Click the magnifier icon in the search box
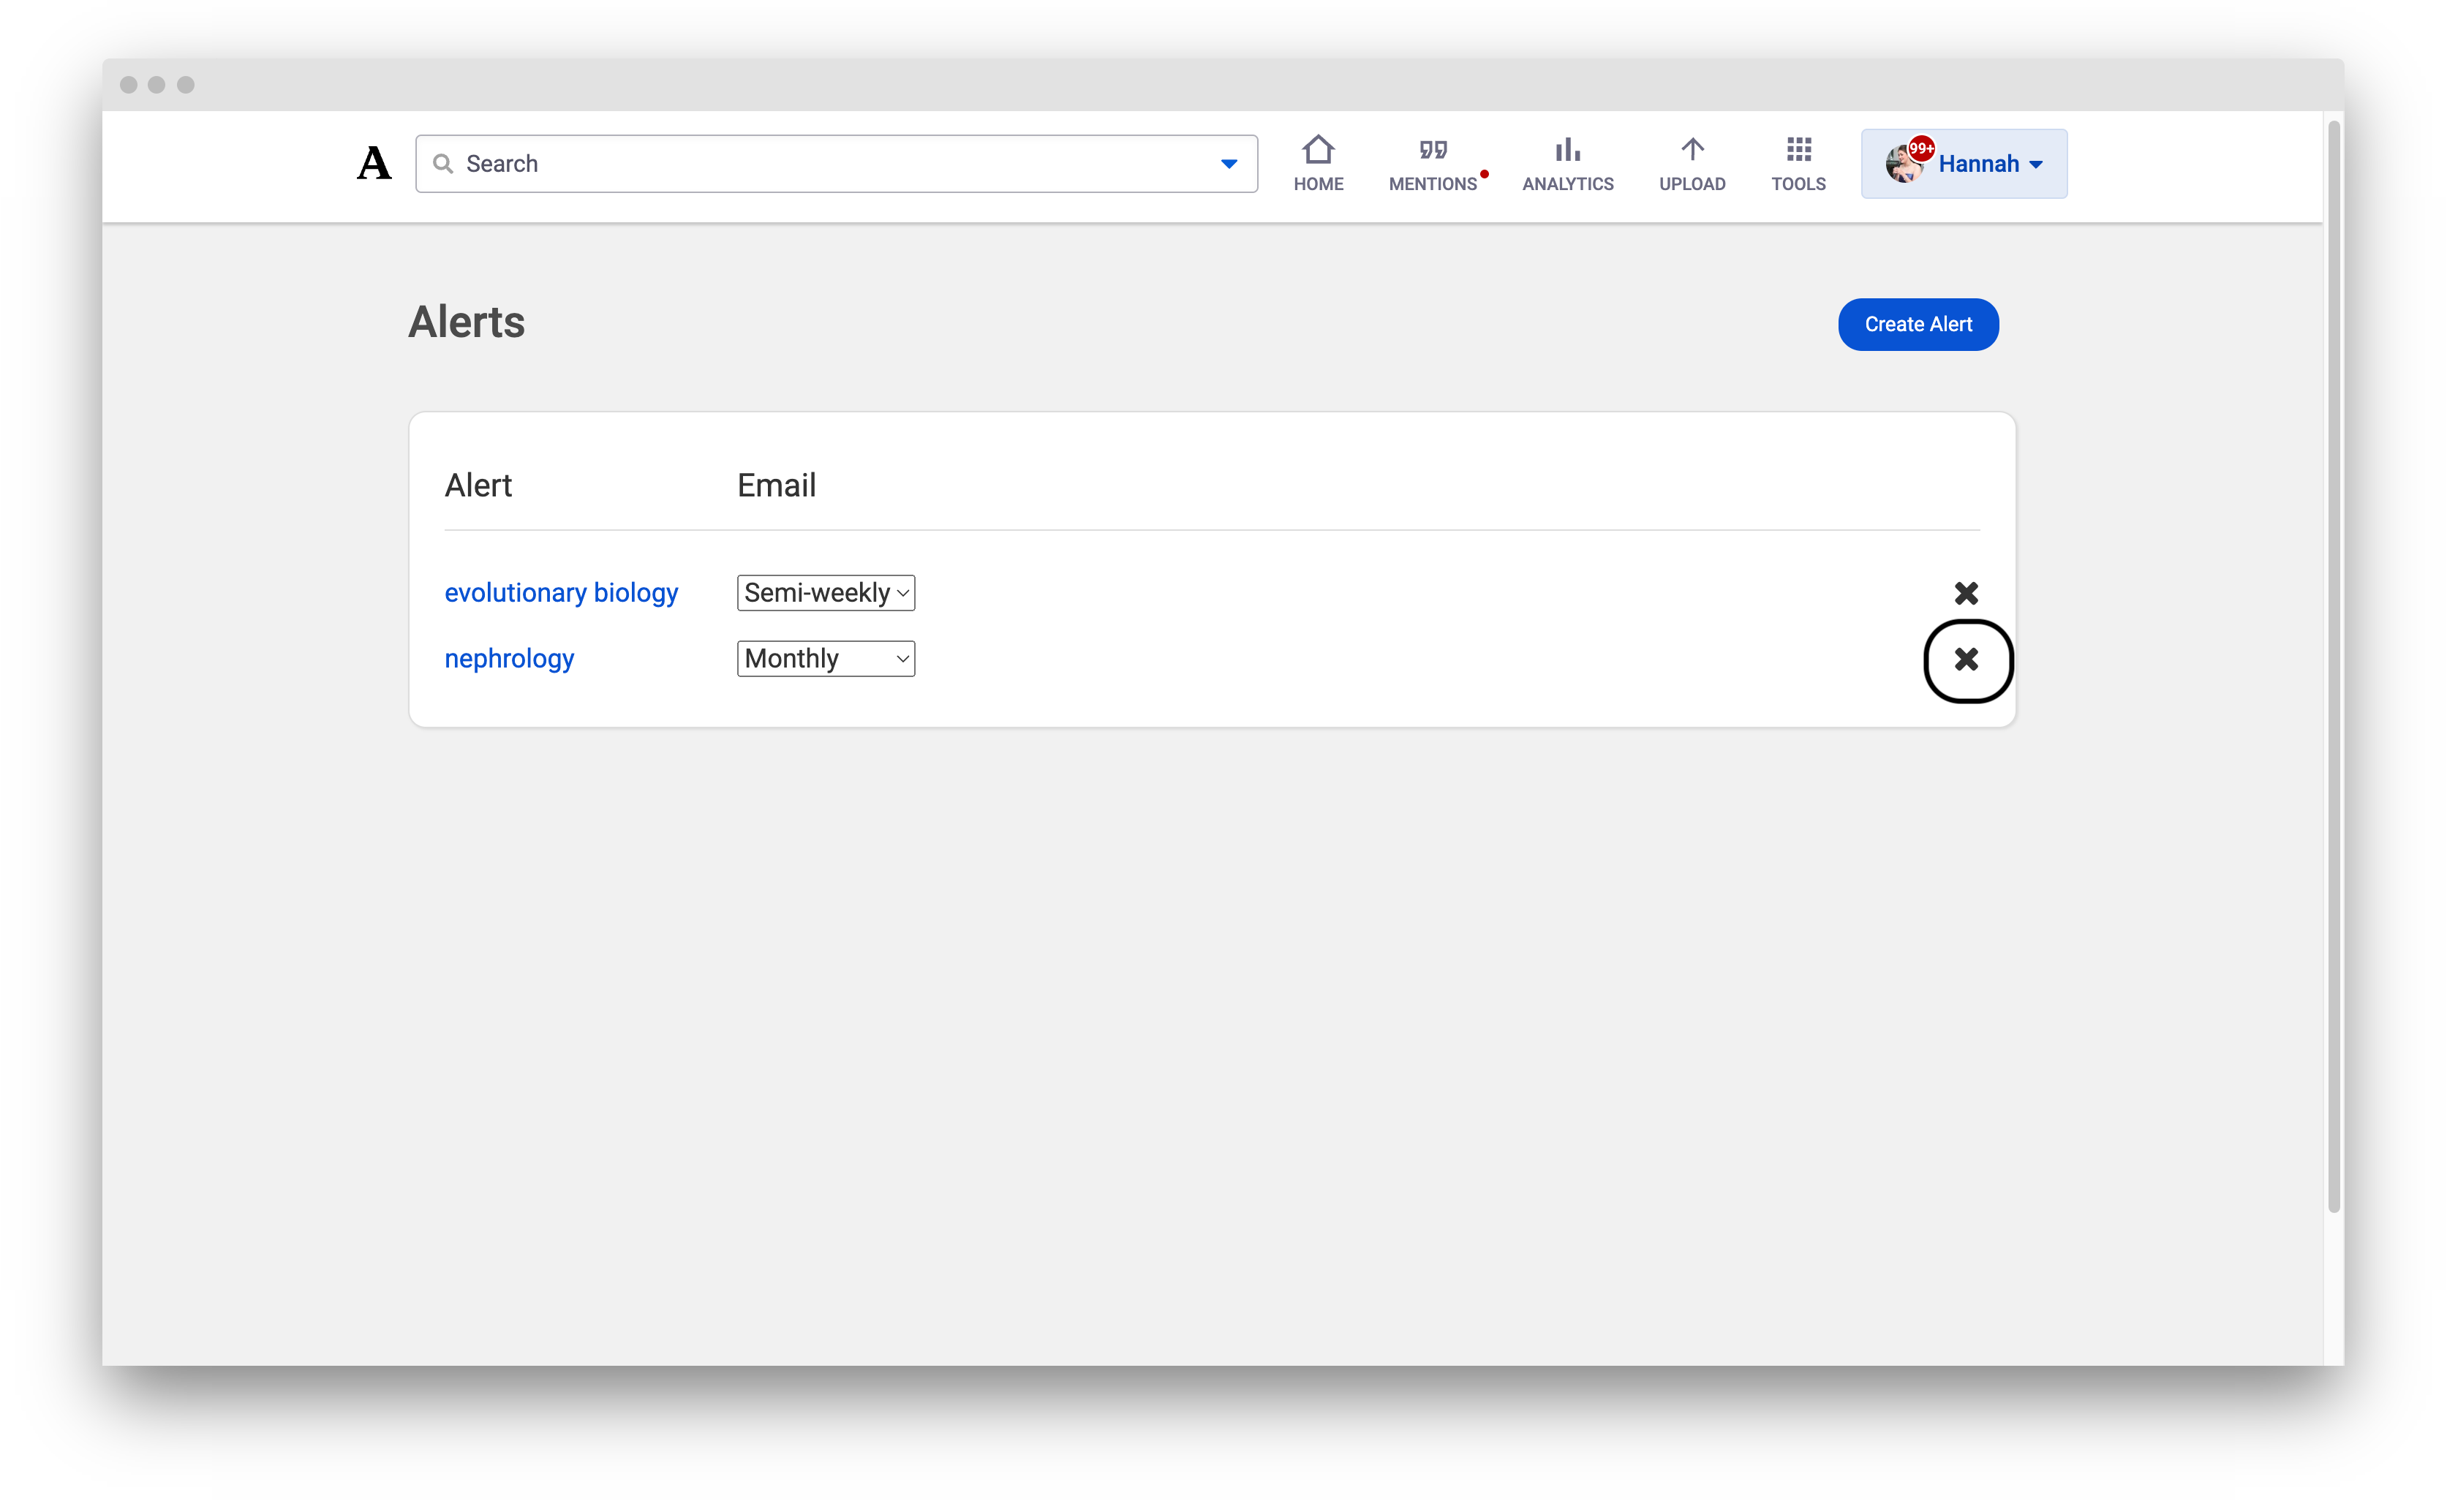This screenshot has height=1512, width=2447. point(442,163)
